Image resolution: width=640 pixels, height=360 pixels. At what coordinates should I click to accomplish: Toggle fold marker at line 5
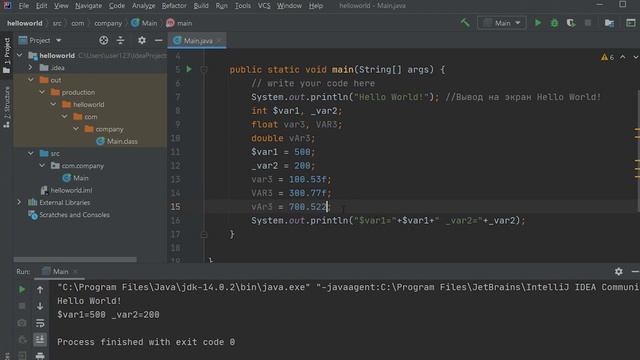204,70
